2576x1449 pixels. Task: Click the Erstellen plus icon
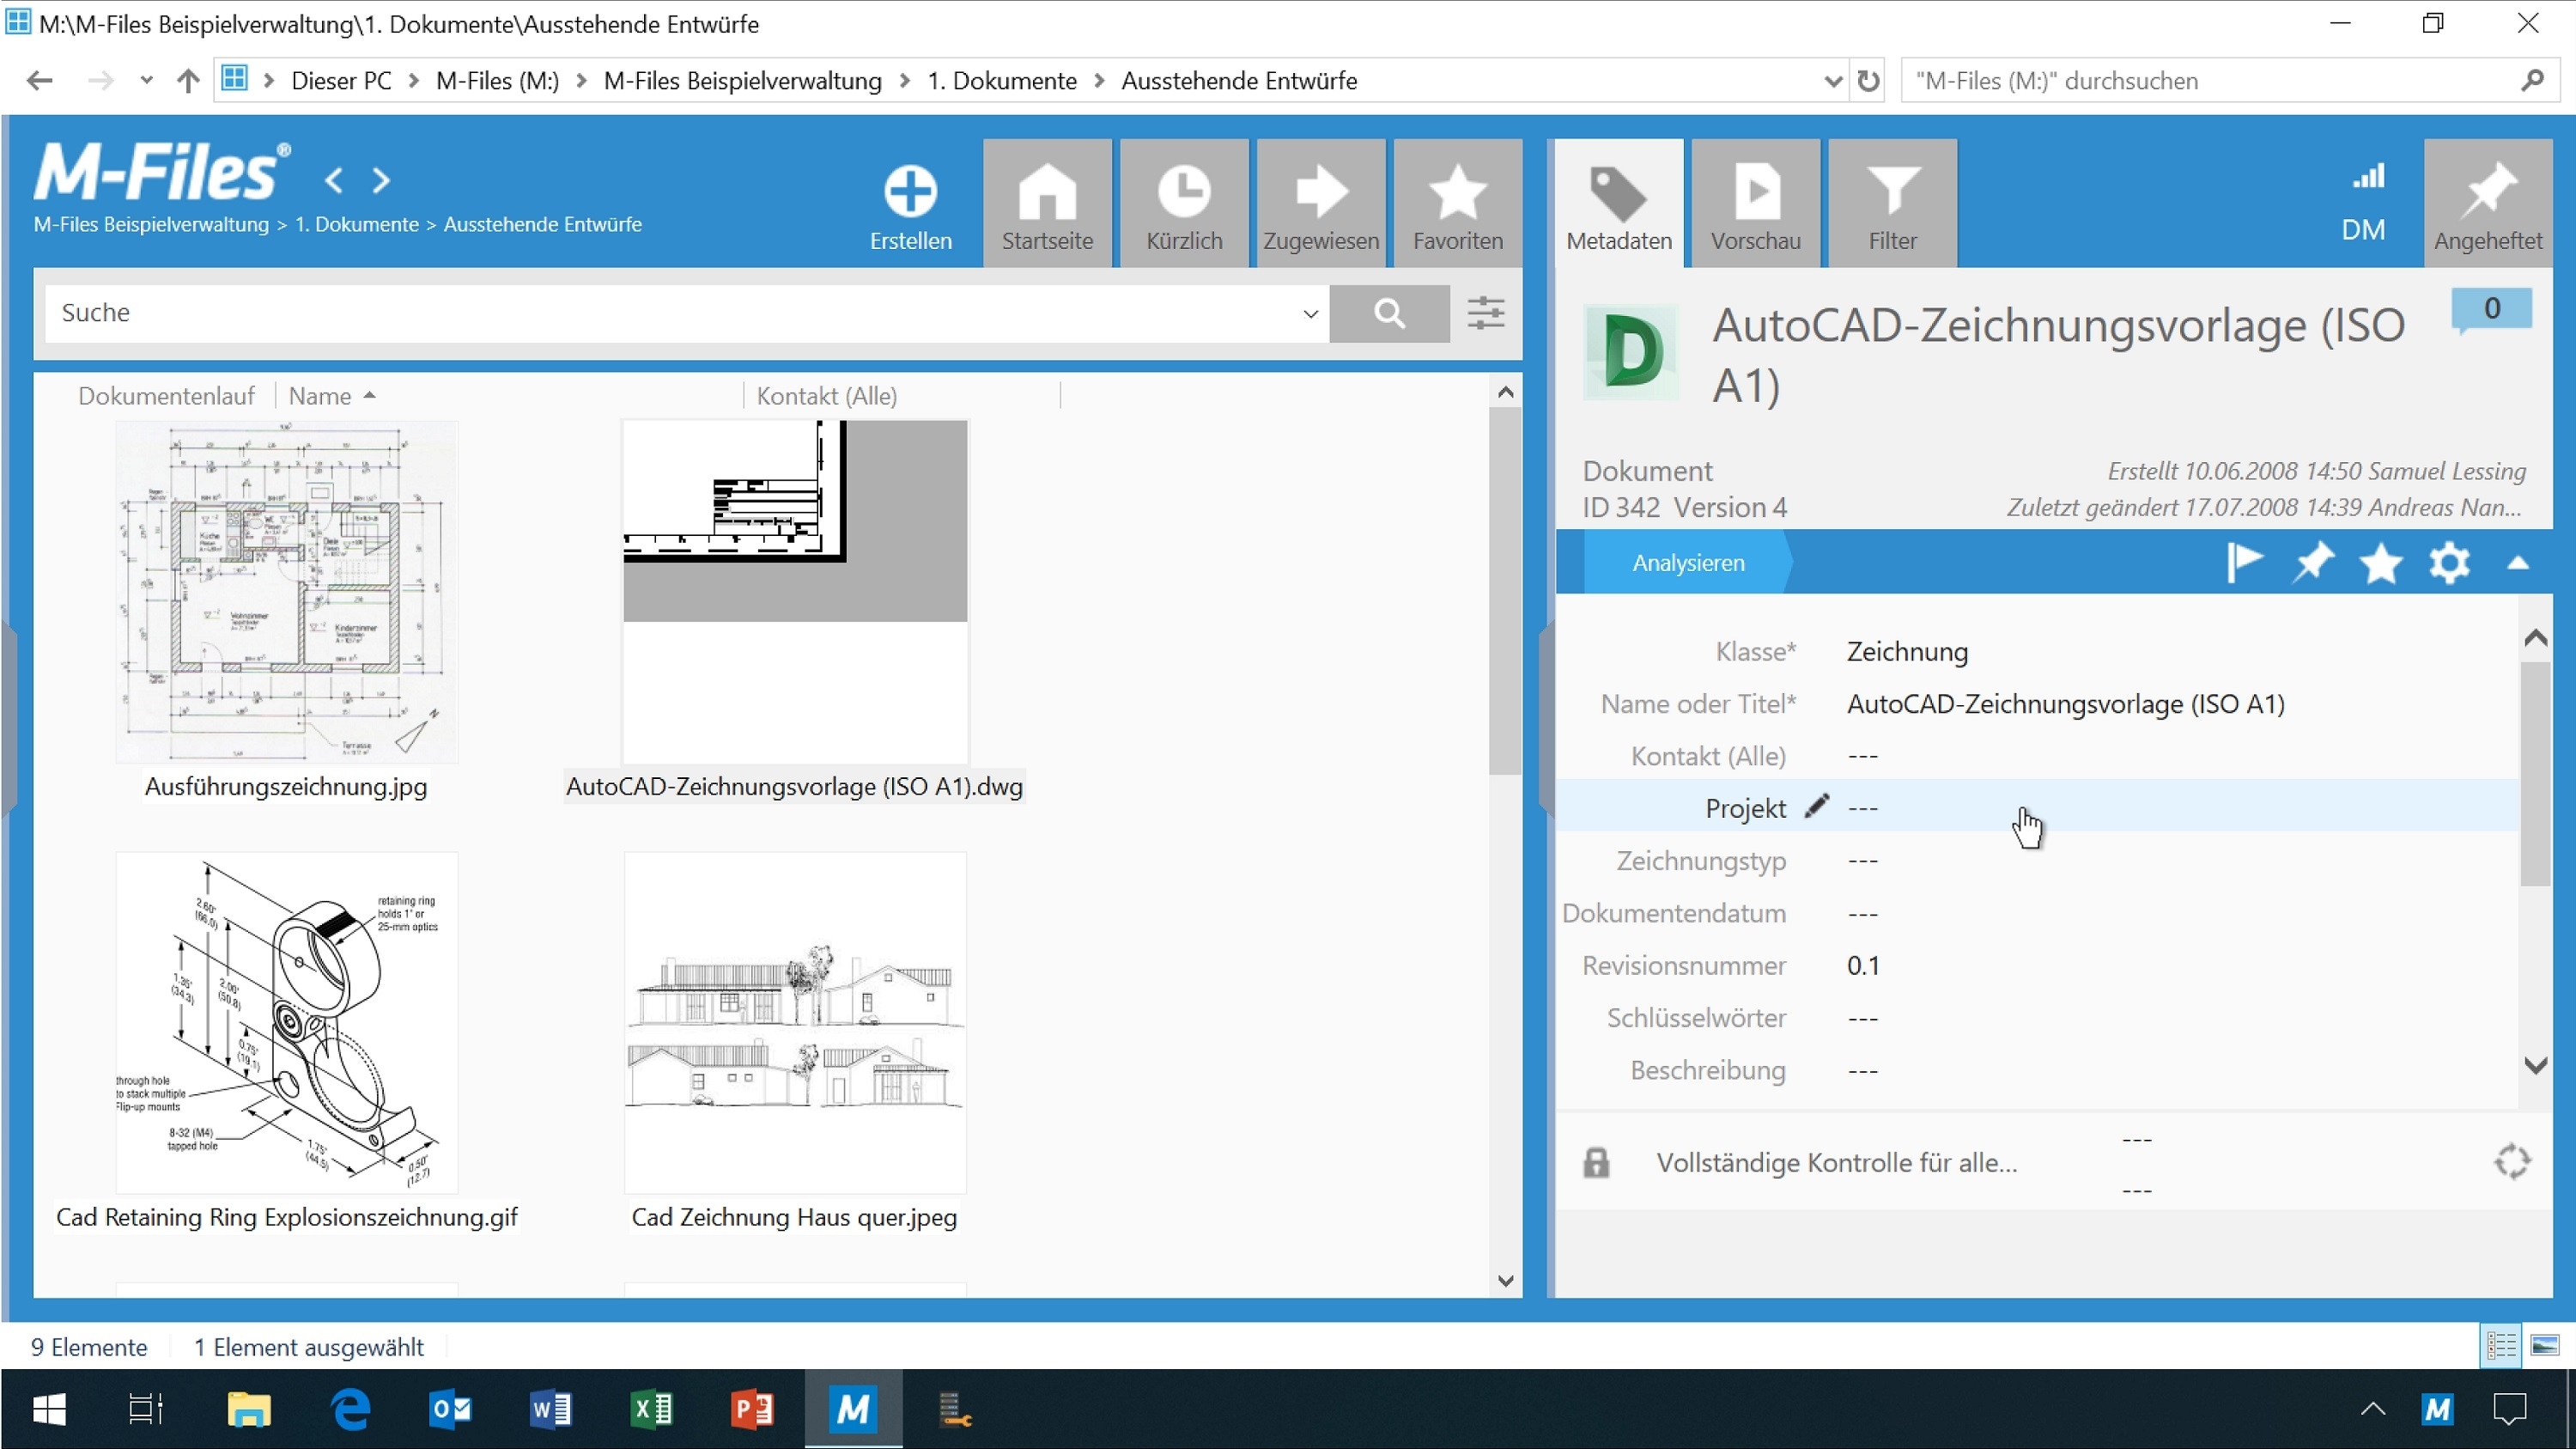[x=910, y=192]
